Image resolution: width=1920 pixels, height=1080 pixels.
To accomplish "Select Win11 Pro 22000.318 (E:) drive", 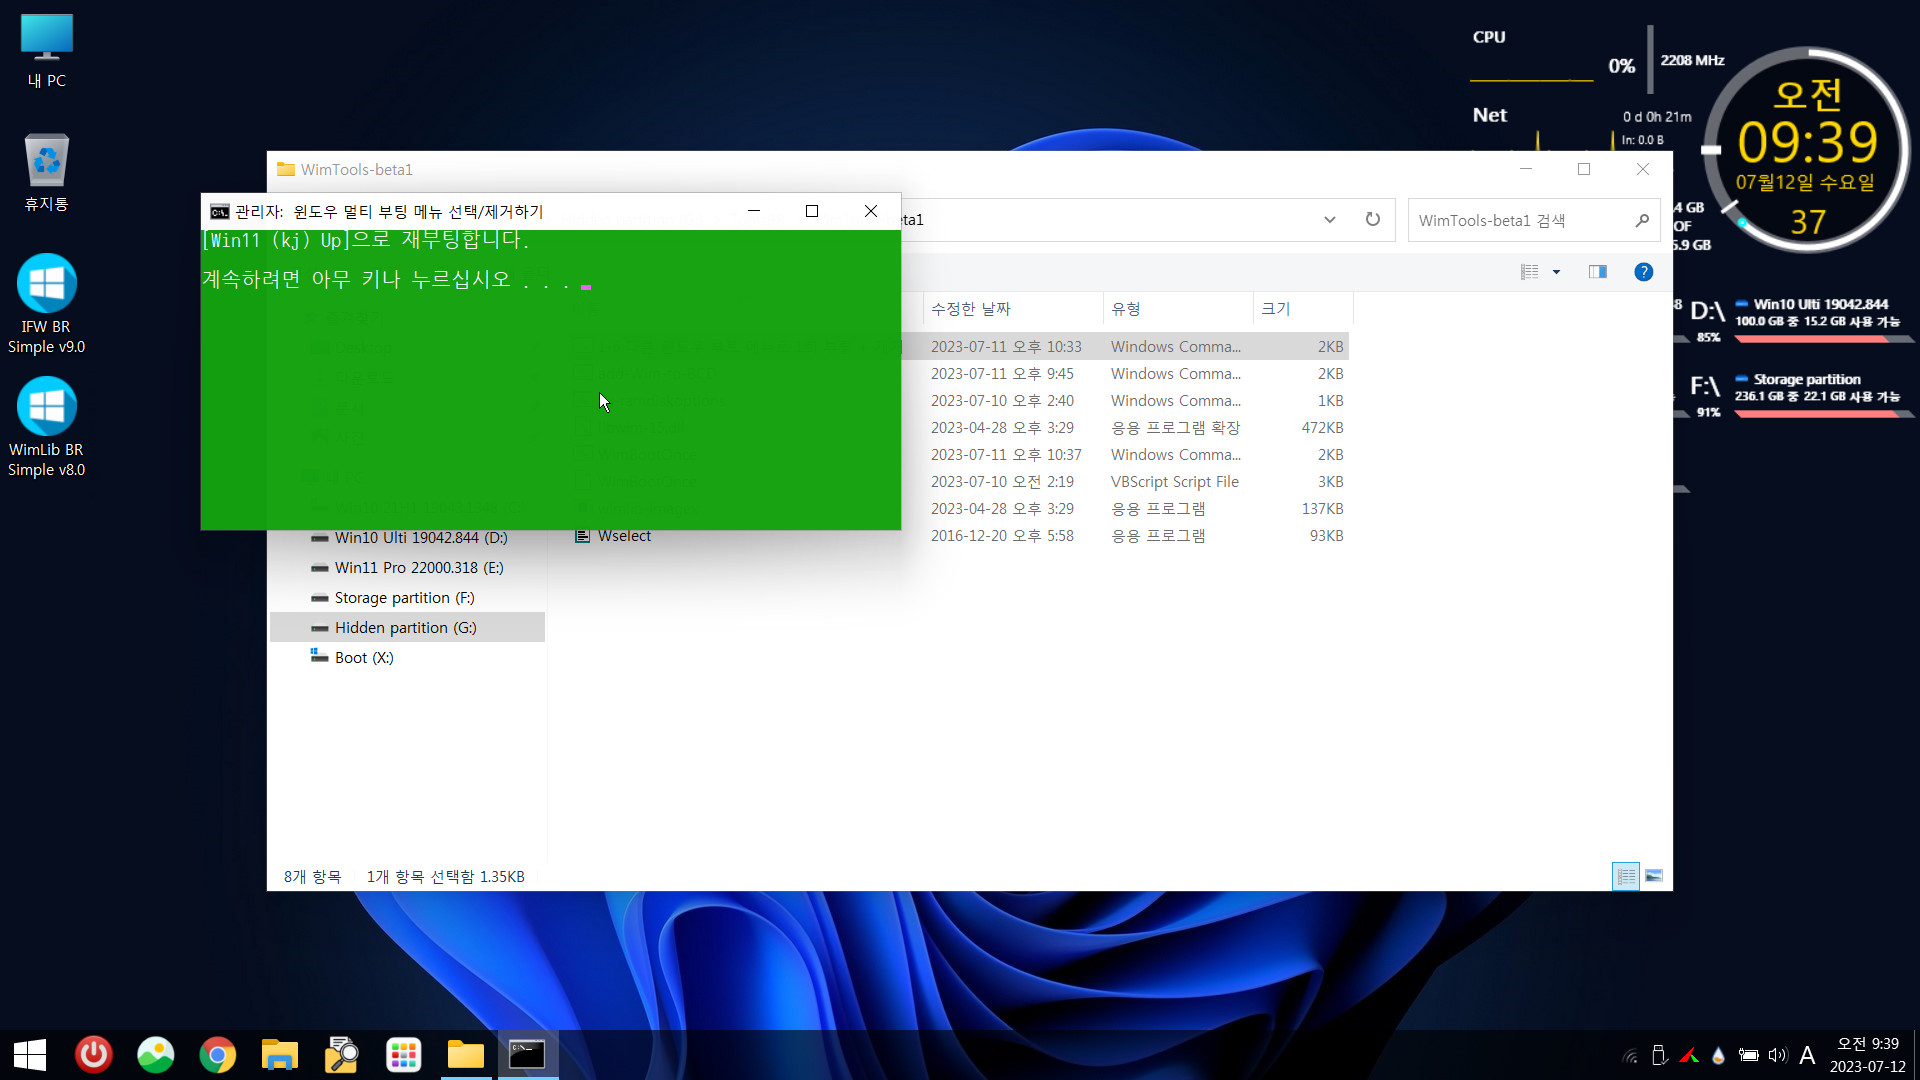I will click(418, 568).
